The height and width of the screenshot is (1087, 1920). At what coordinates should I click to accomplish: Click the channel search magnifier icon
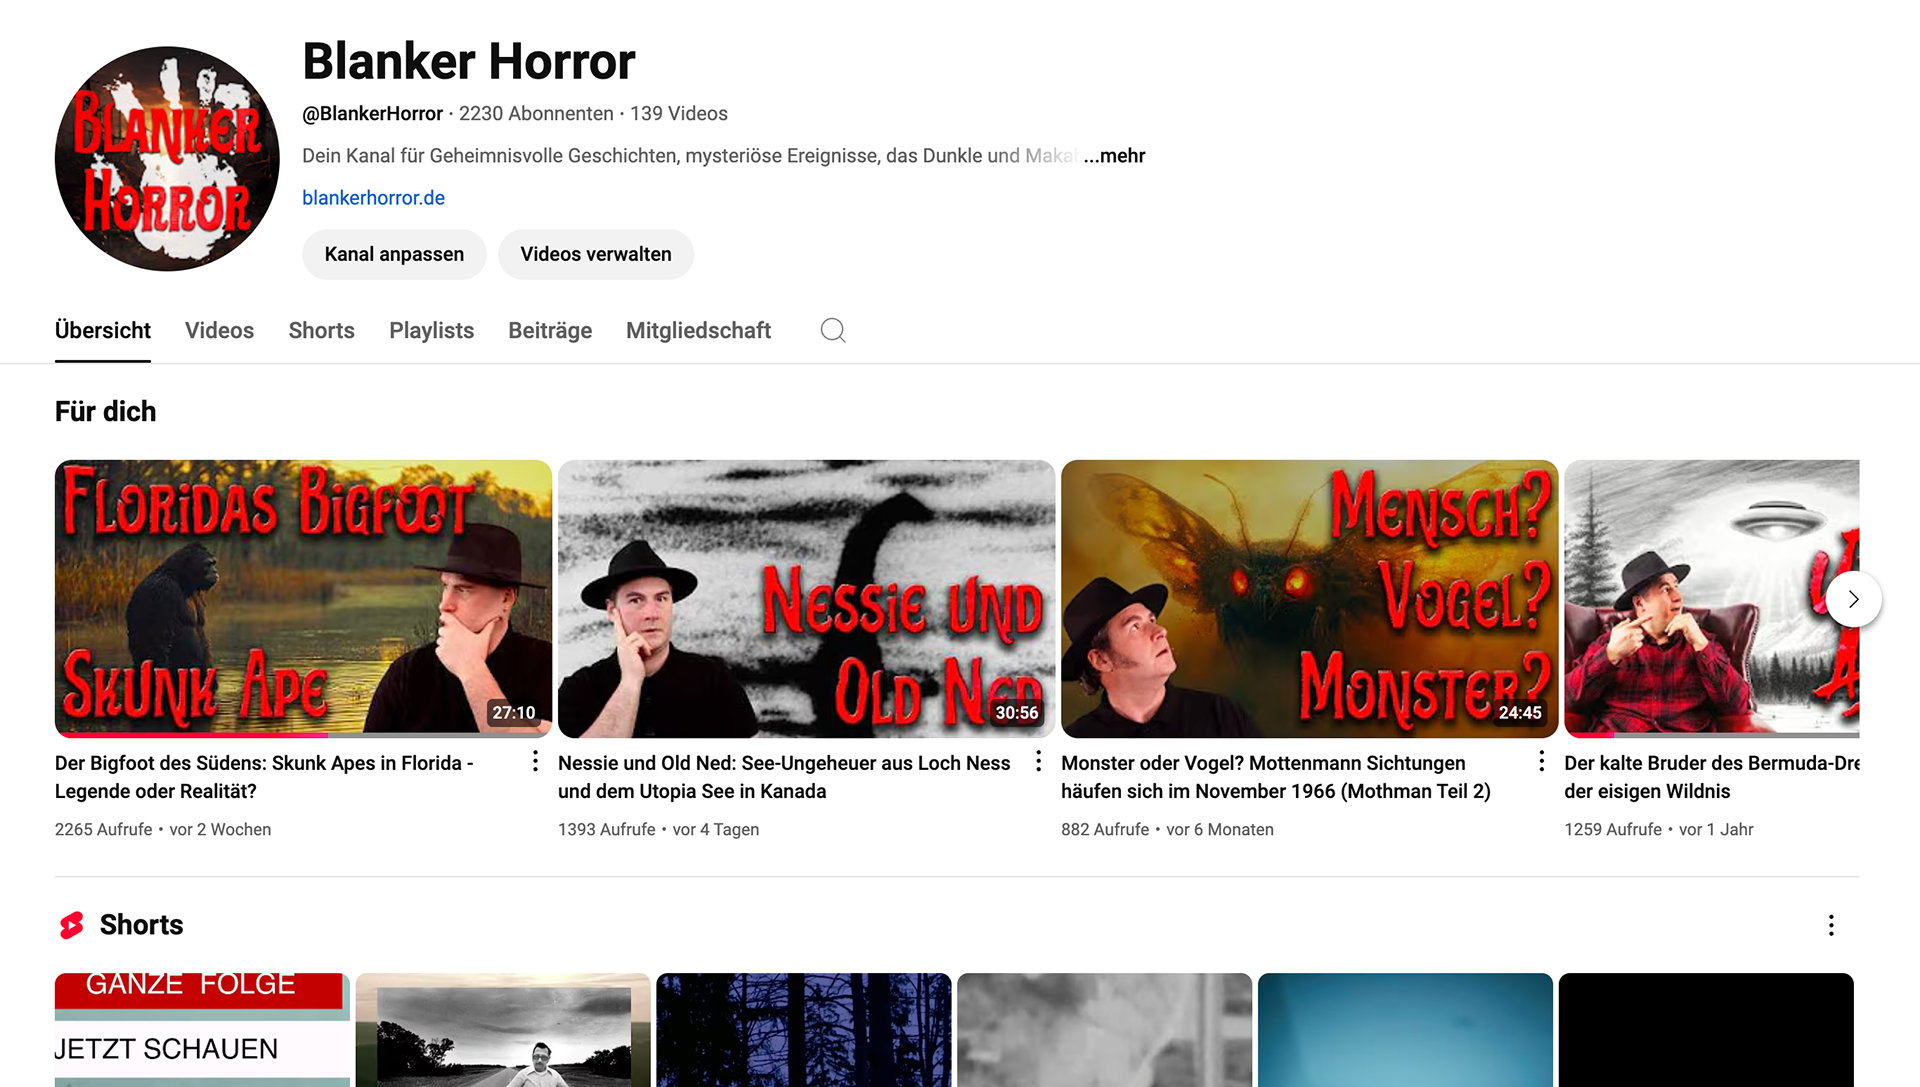tap(833, 330)
